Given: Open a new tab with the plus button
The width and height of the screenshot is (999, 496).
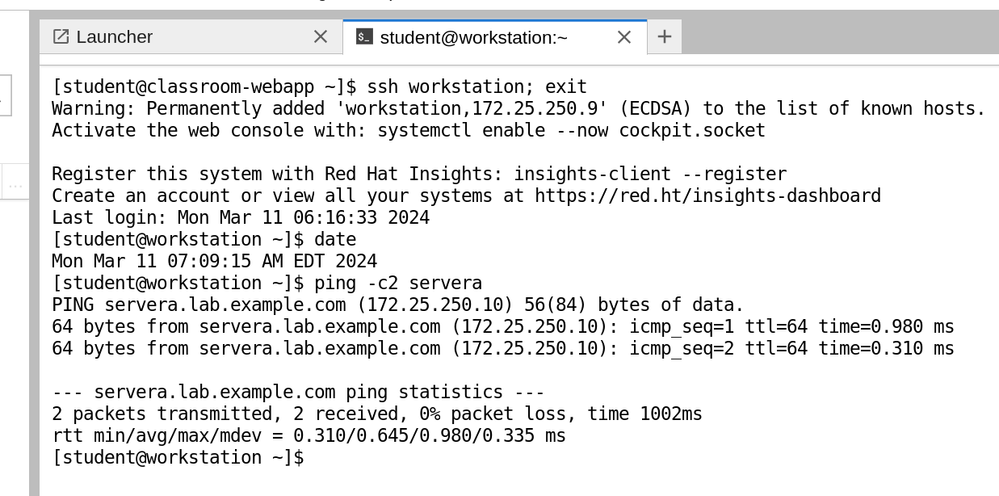Looking at the screenshot, I should 664,37.
